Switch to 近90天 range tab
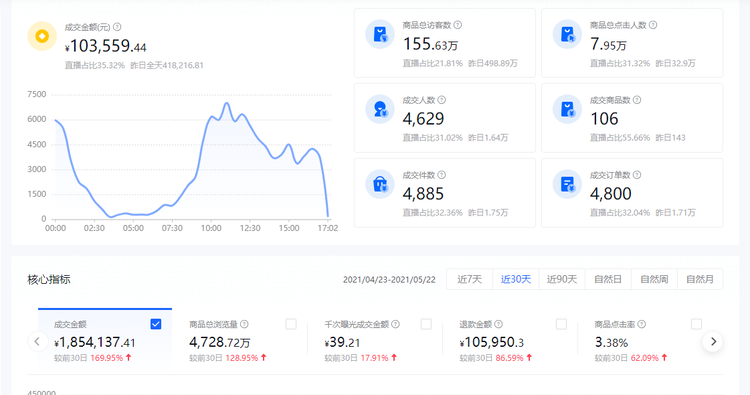750x395 pixels. pyautogui.click(x=562, y=279)
